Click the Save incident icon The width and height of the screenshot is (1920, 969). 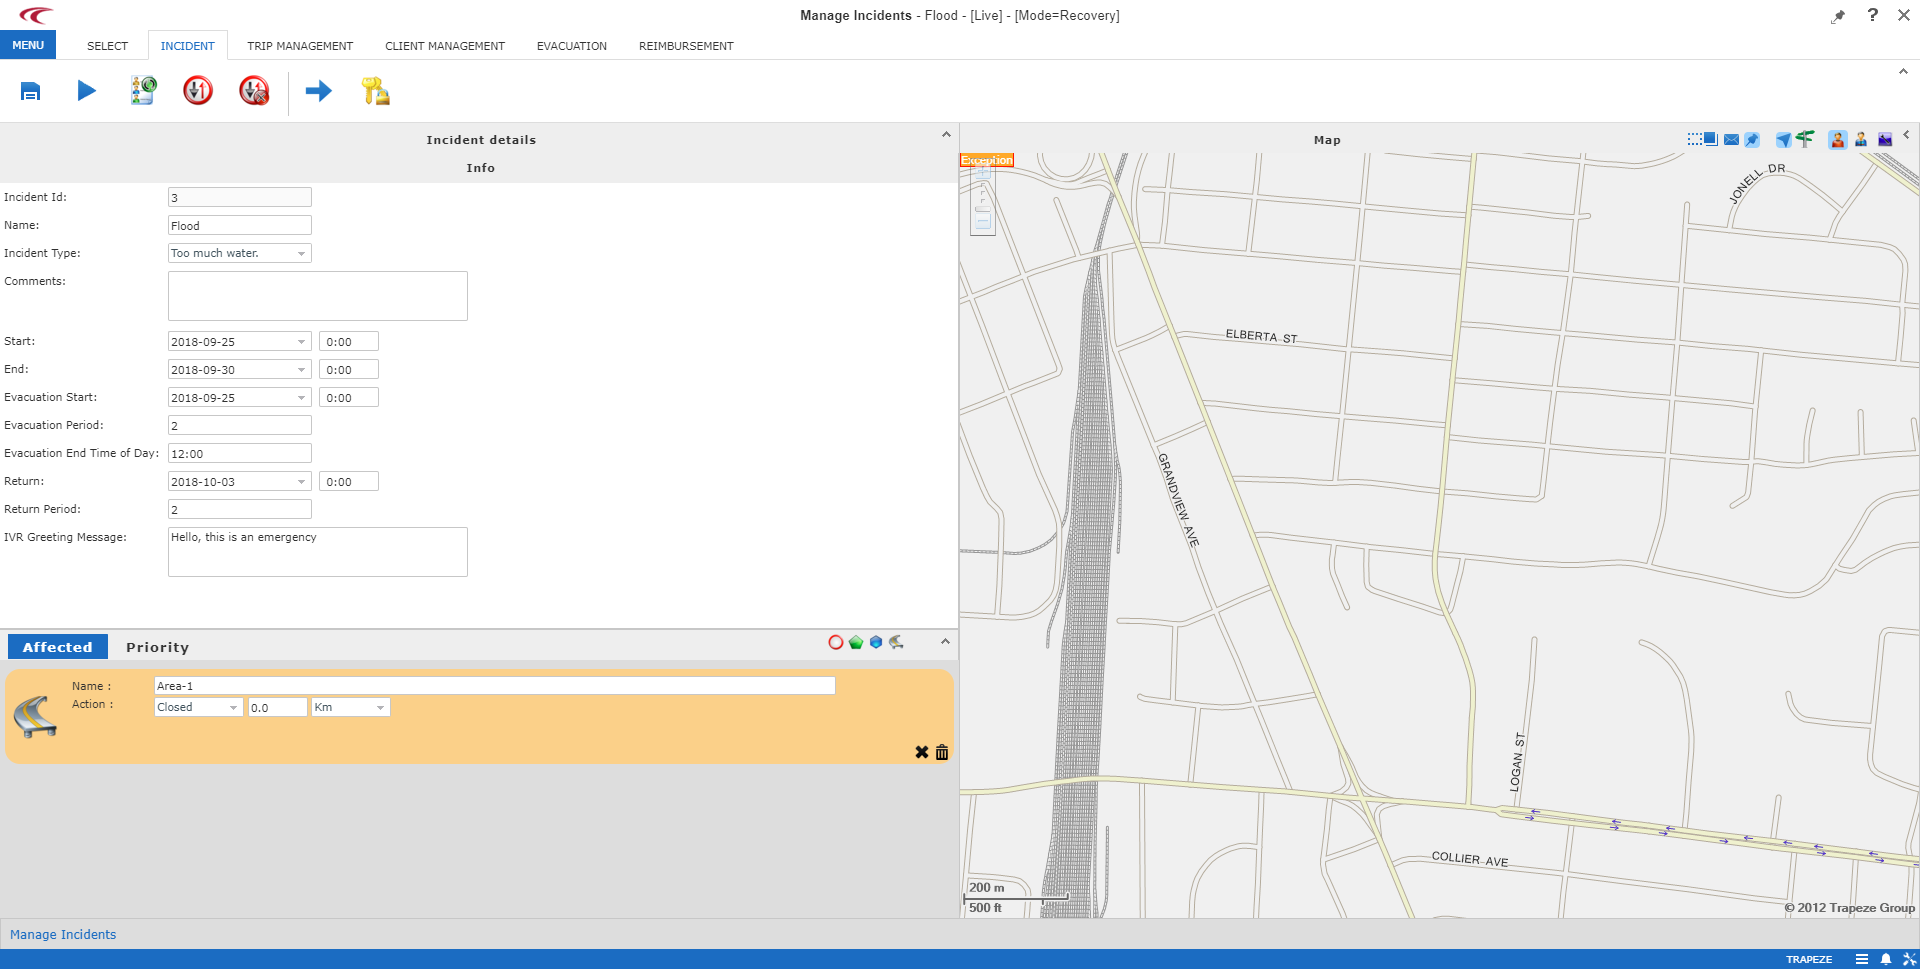pos(30,91)
